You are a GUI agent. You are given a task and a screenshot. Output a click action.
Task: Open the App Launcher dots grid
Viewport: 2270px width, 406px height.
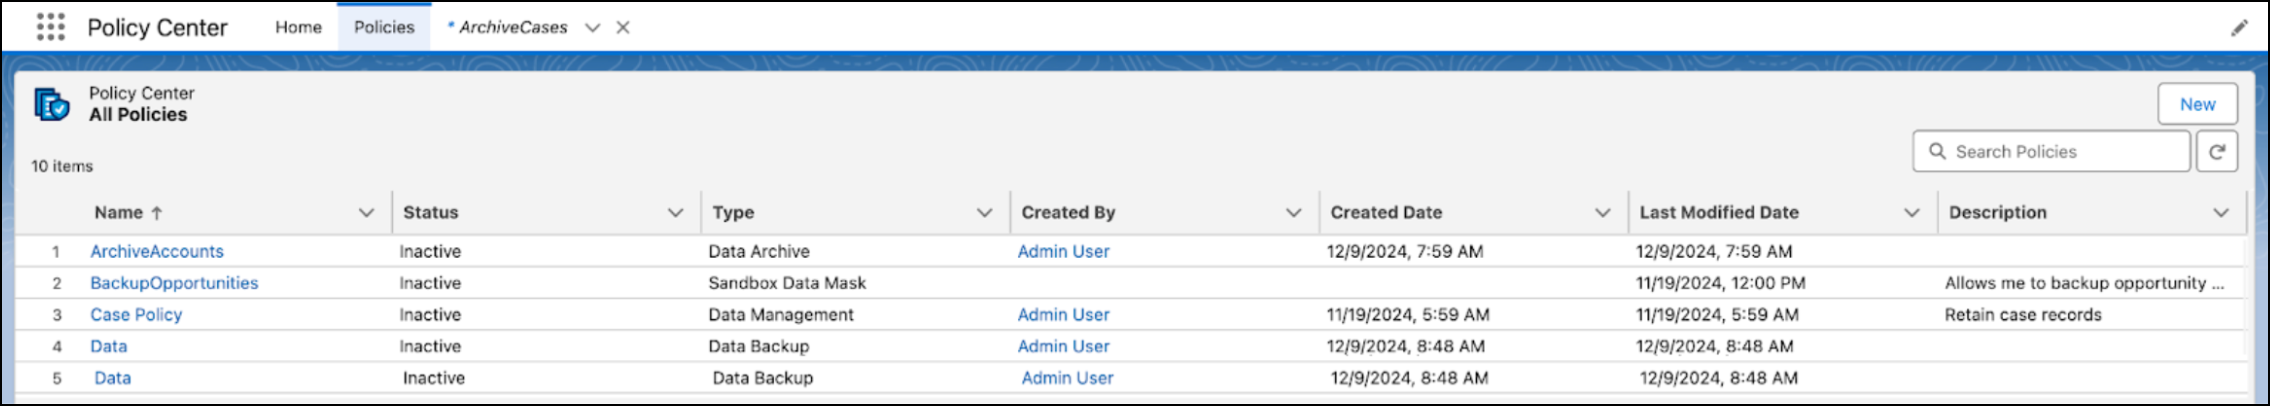tap(50, 27)
